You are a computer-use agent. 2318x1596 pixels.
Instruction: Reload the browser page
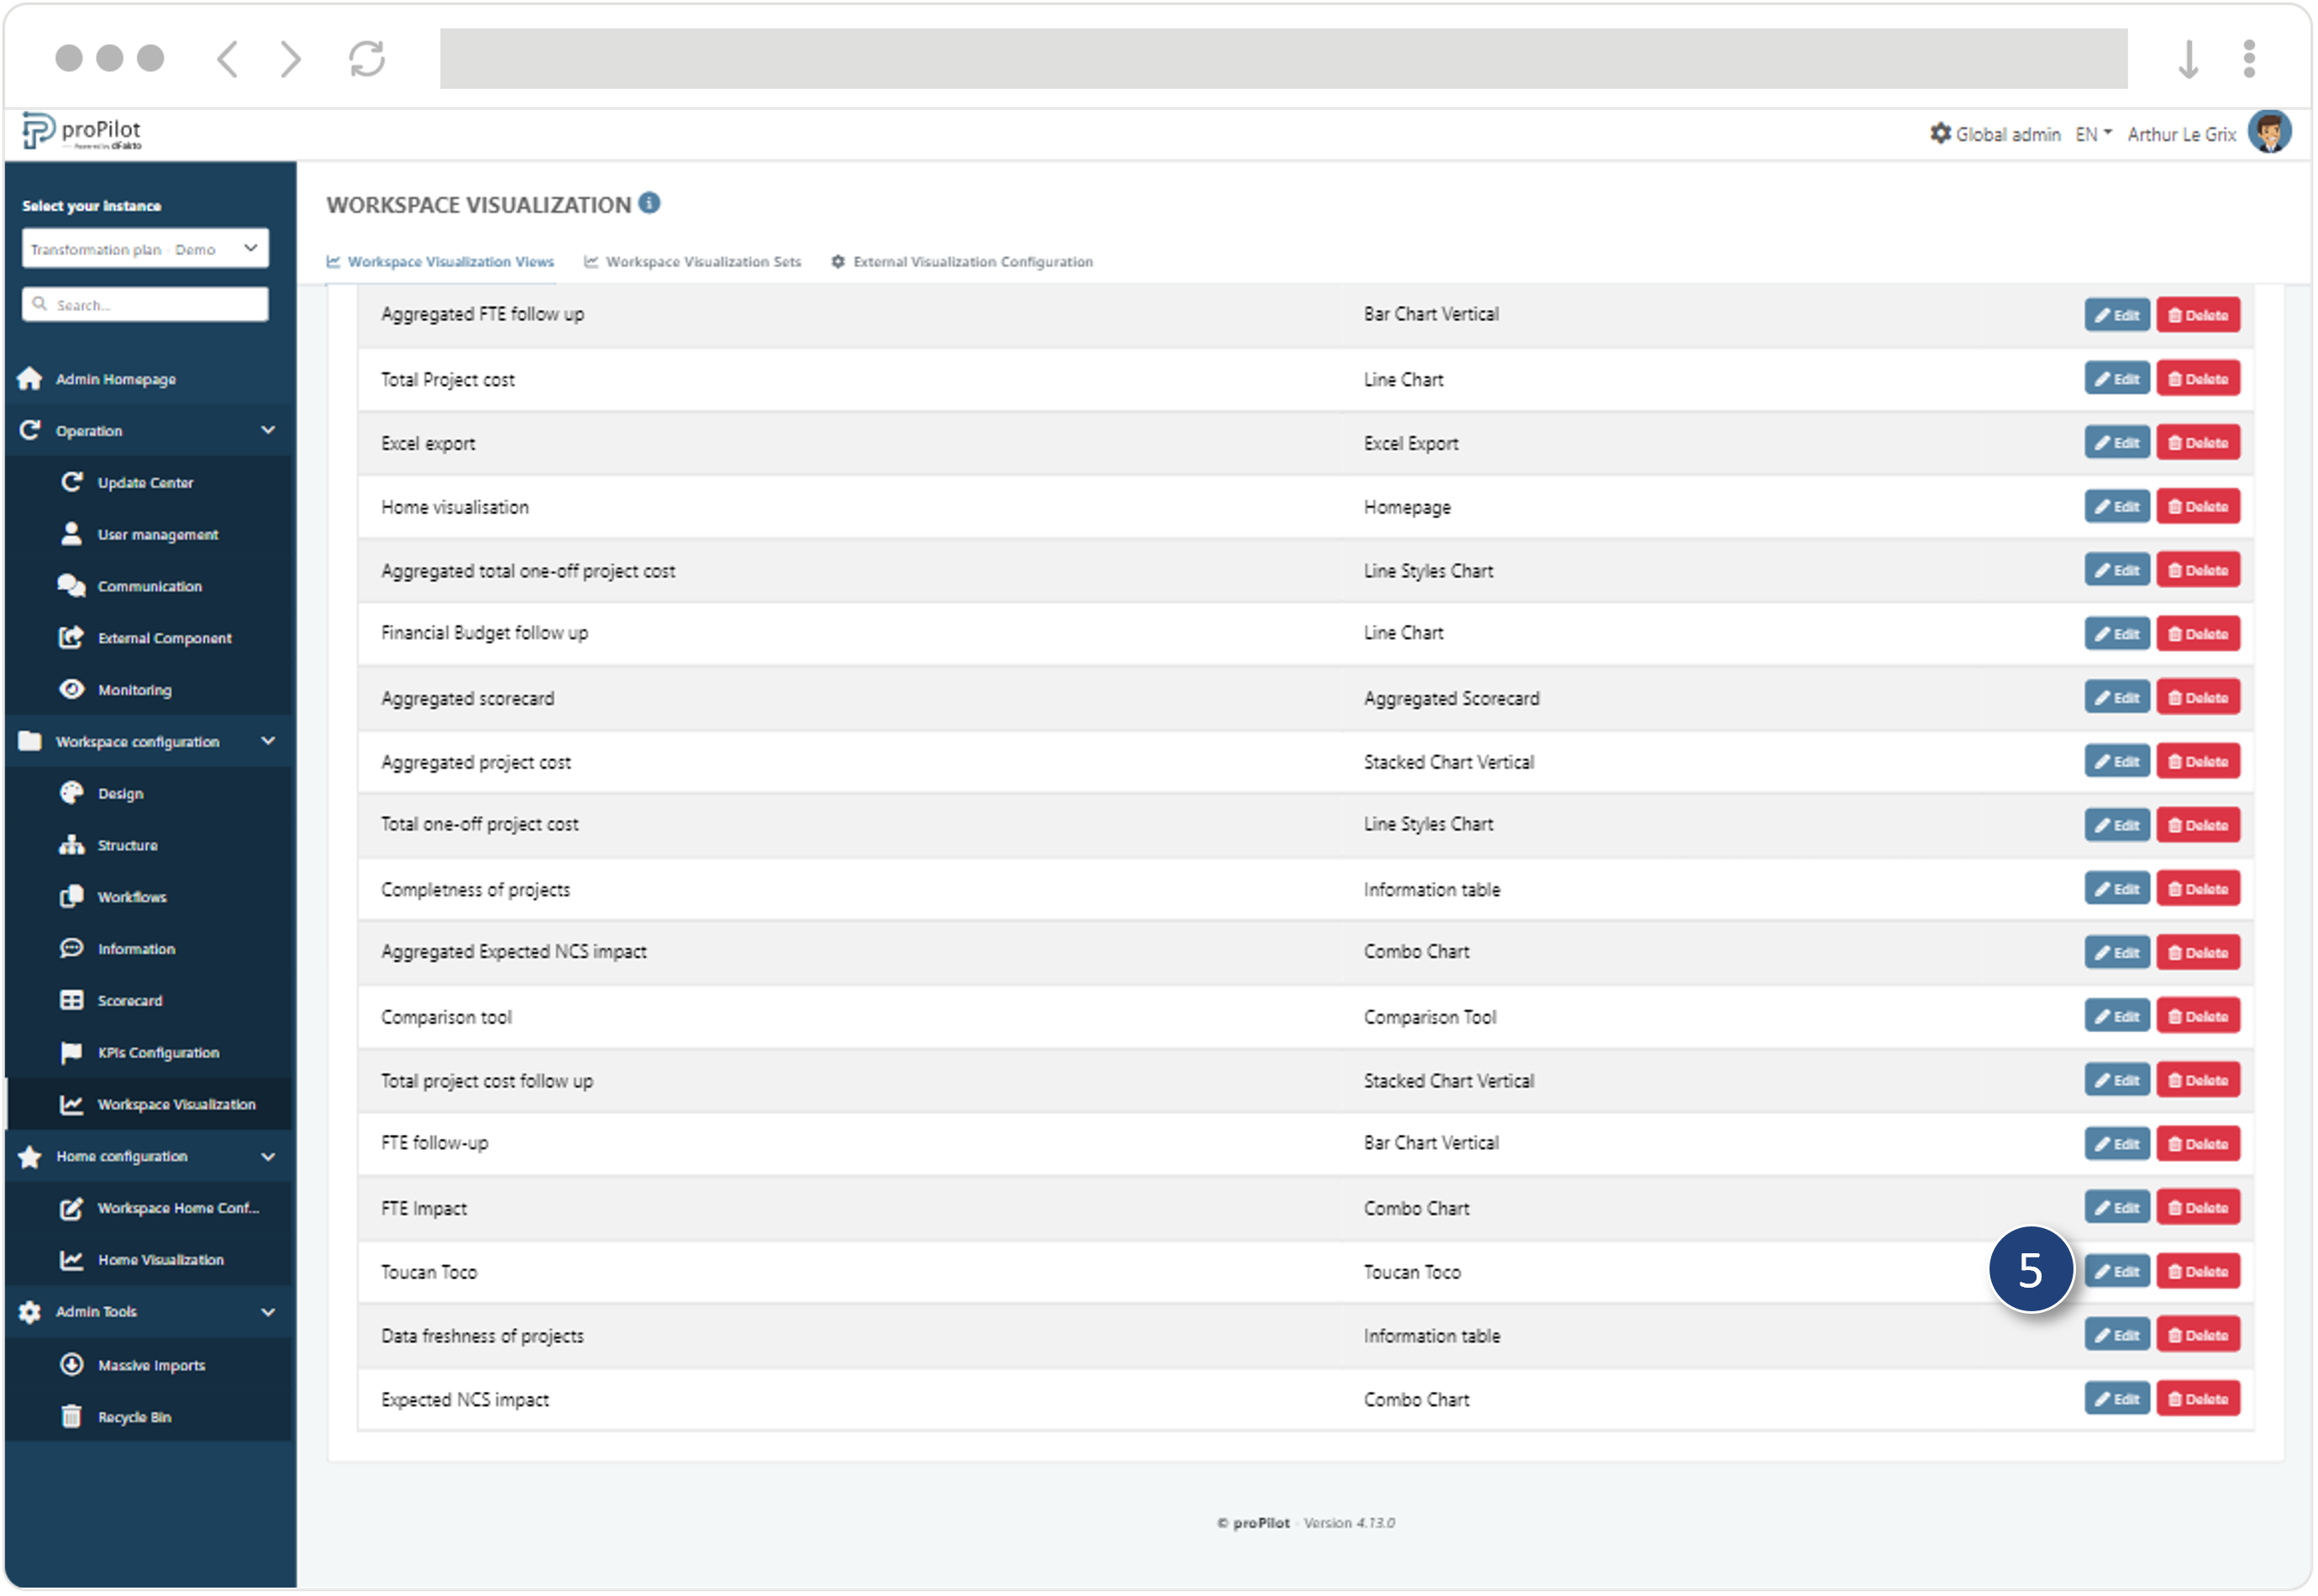[366, 58]
